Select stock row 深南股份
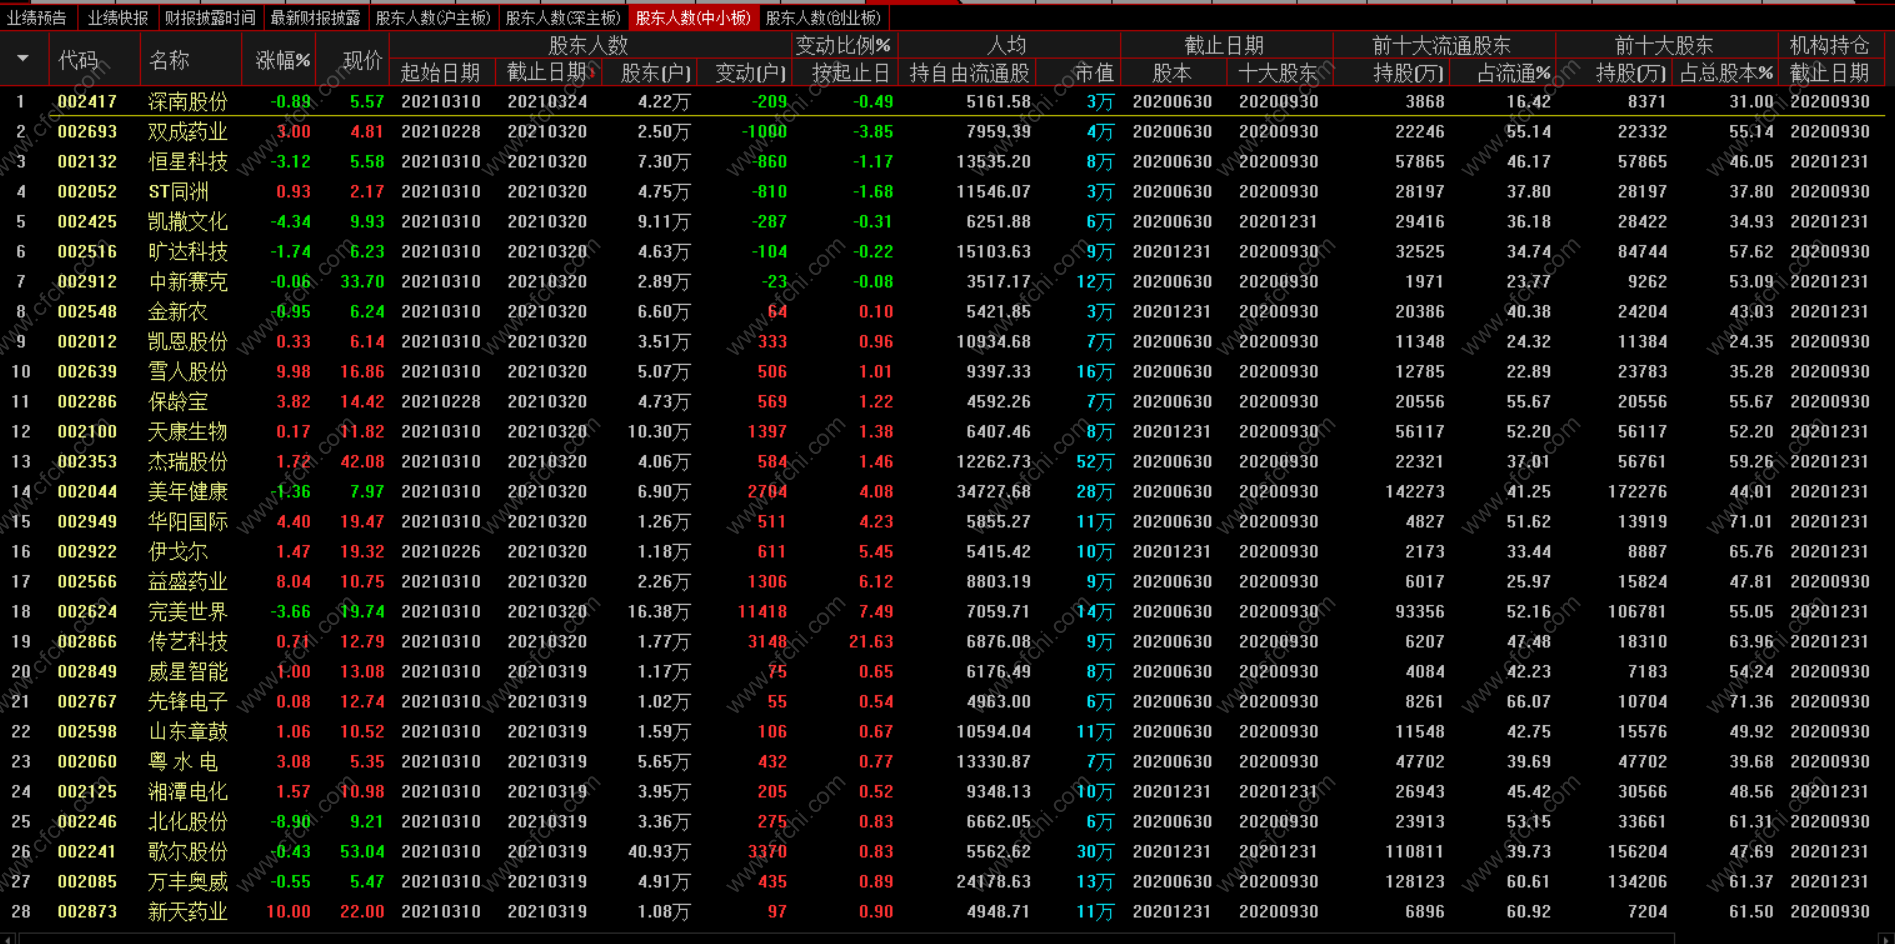Image resolution: width=1895 pixels, height=944 pixels. [x=942, y=102]
